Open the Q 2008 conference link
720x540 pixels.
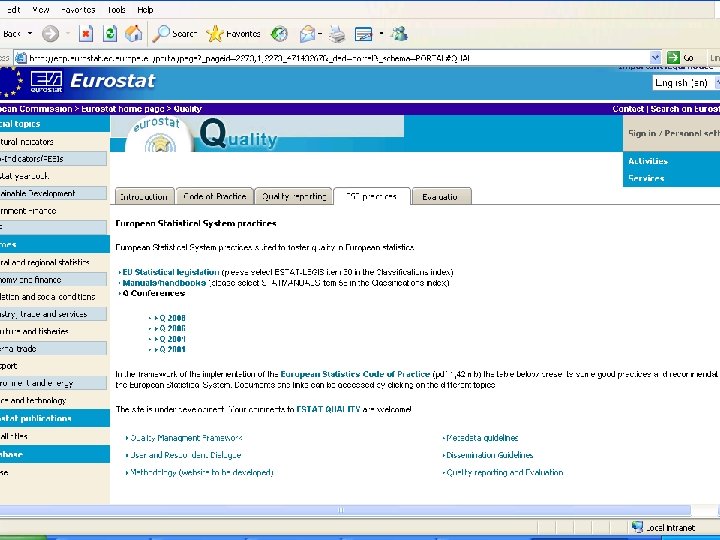pos(172,318)
